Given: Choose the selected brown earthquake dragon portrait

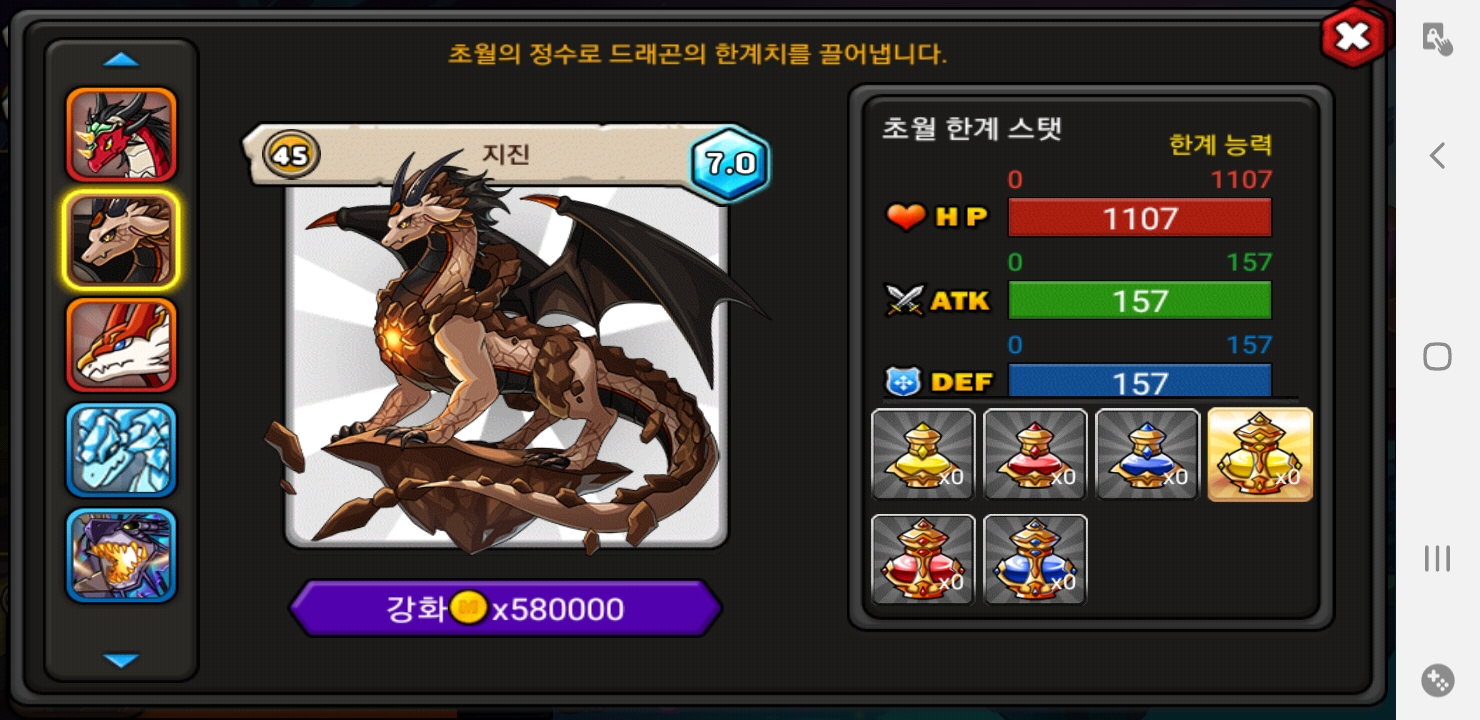Looking at the screenshot, I should pos(121,239).
